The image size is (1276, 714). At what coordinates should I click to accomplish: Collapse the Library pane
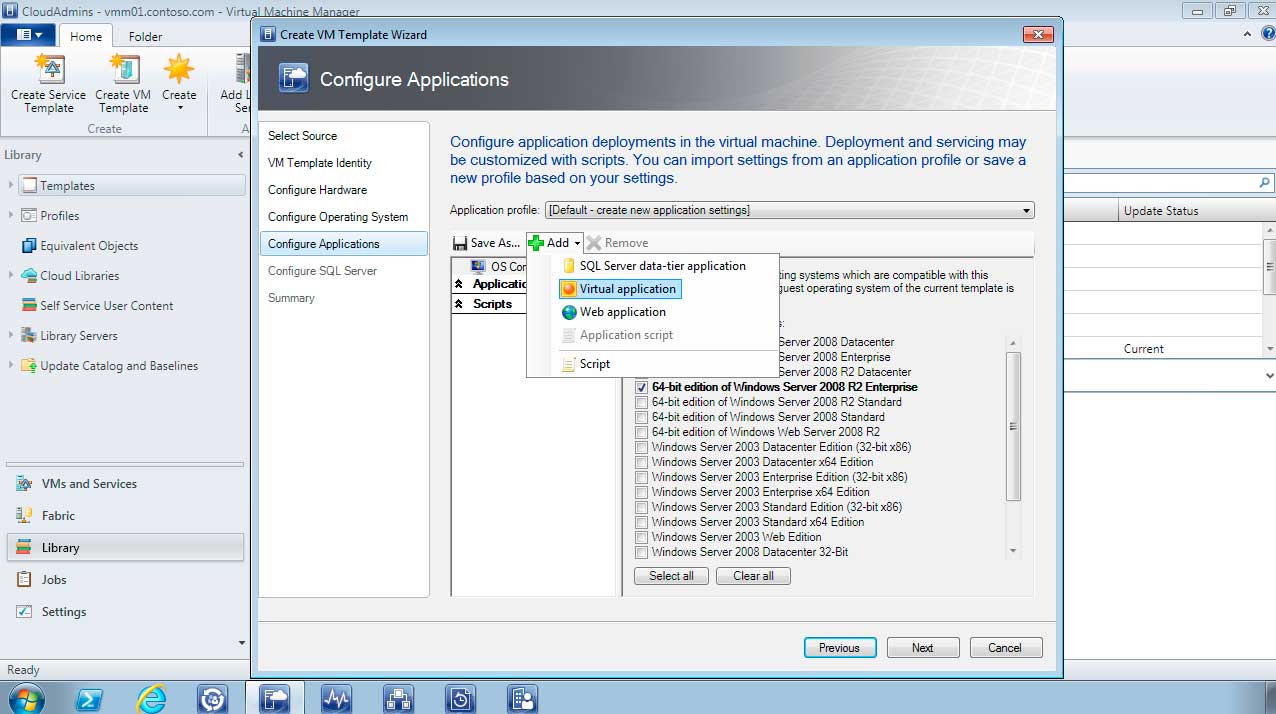240,155
